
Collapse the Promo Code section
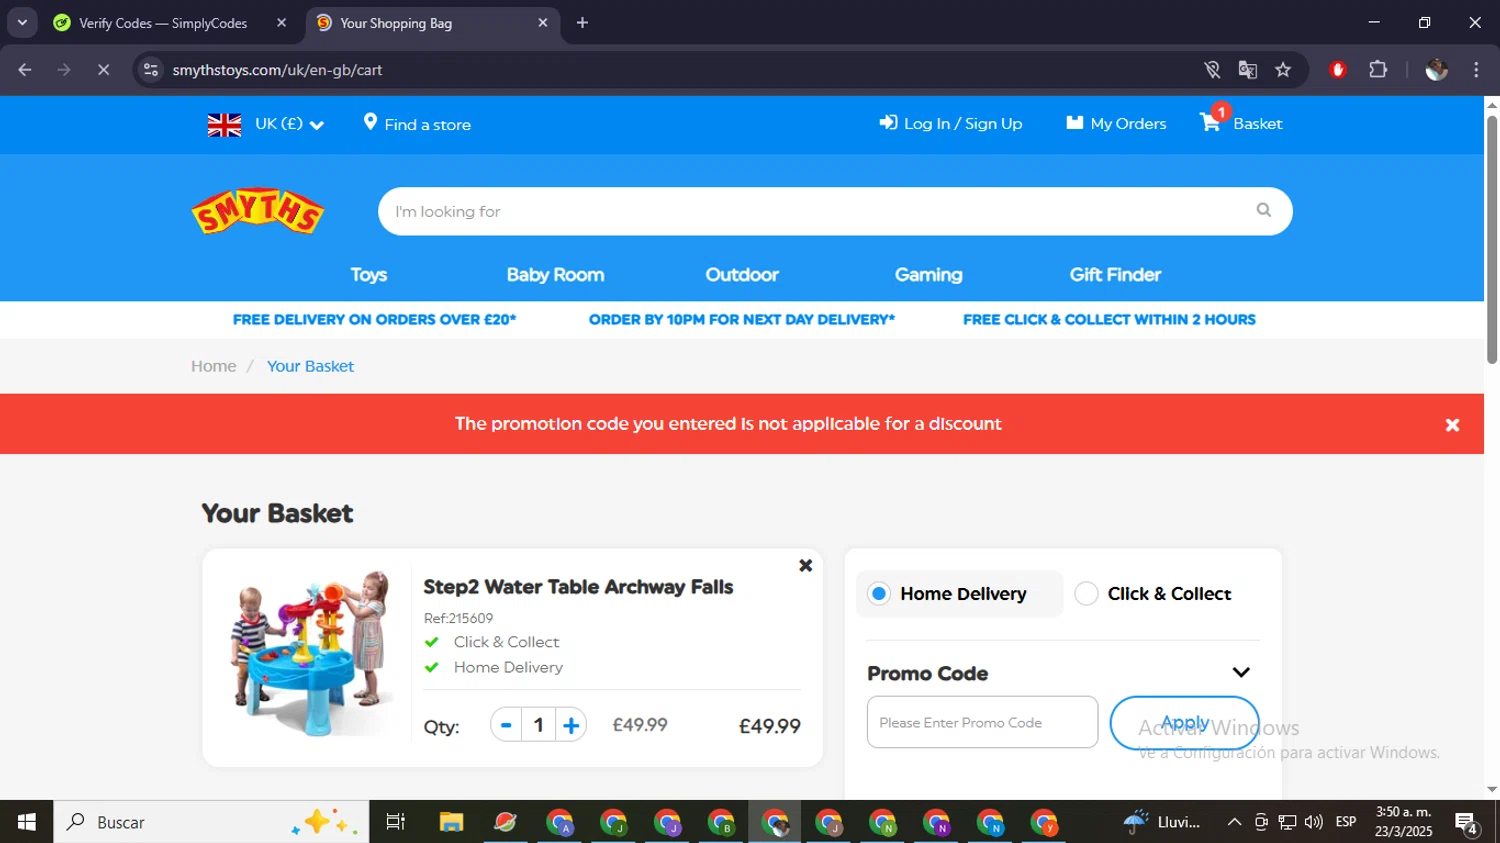coord(1241,672)
